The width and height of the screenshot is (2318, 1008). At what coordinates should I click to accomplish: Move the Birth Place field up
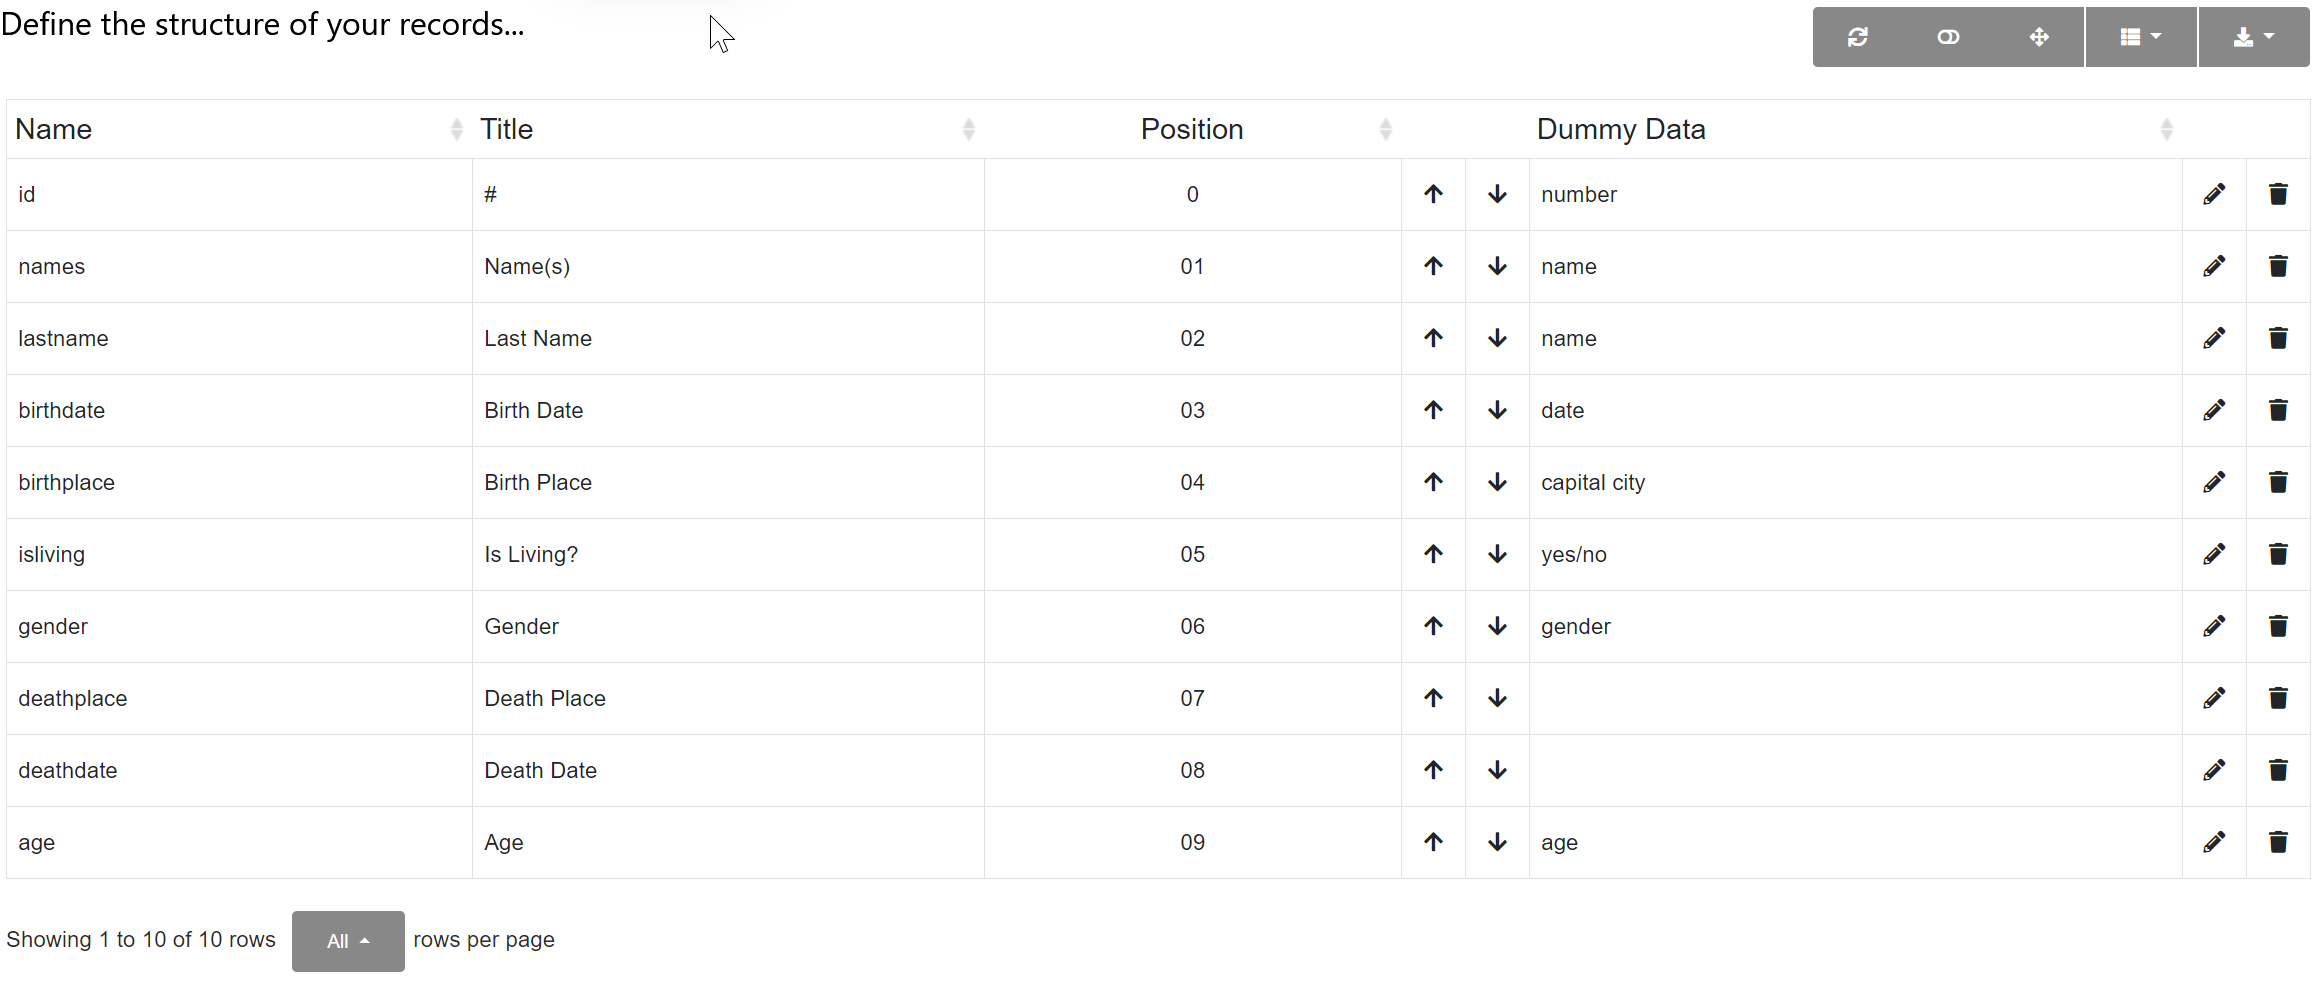click(x=1433, y=482)
